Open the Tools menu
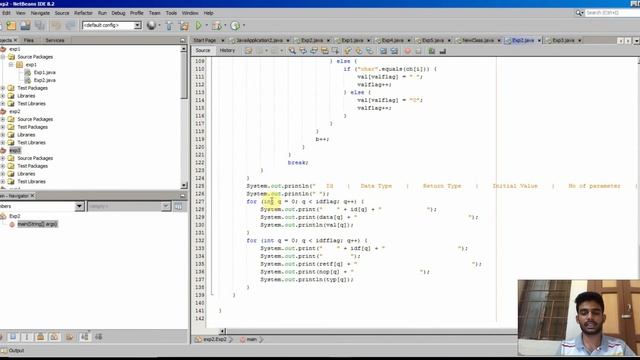640x360 pixels. pyautogui.click(x=171, y=13)
